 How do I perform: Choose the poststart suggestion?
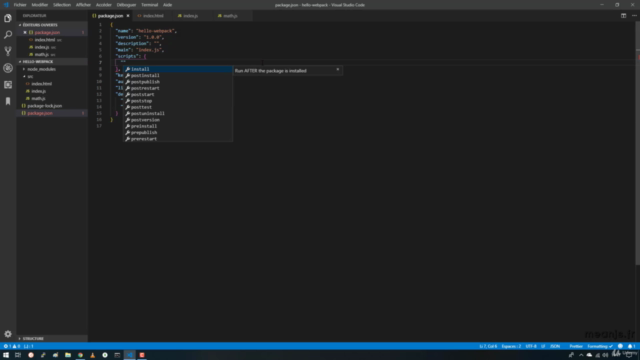[178, 95]
